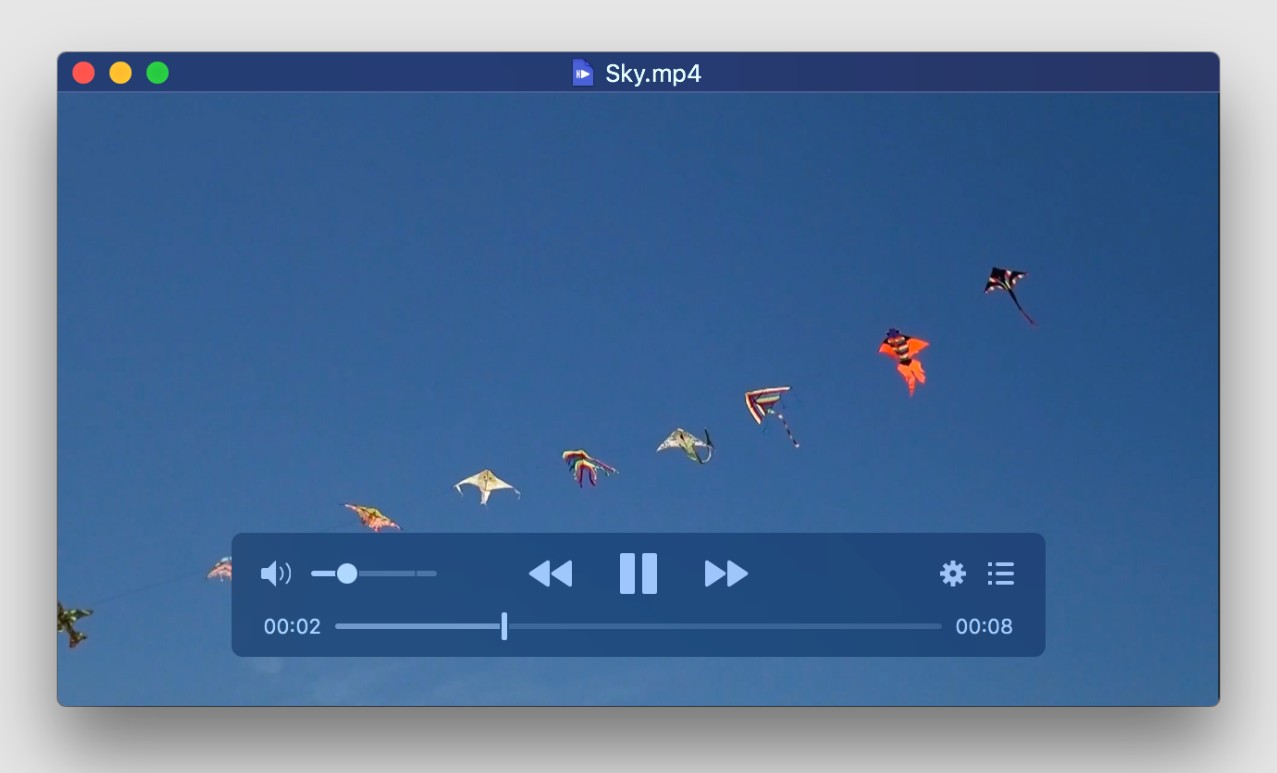The width and height of the screenshot is (1277, 773).
Task: Select the rewind icon
Action: coord(551,573)
